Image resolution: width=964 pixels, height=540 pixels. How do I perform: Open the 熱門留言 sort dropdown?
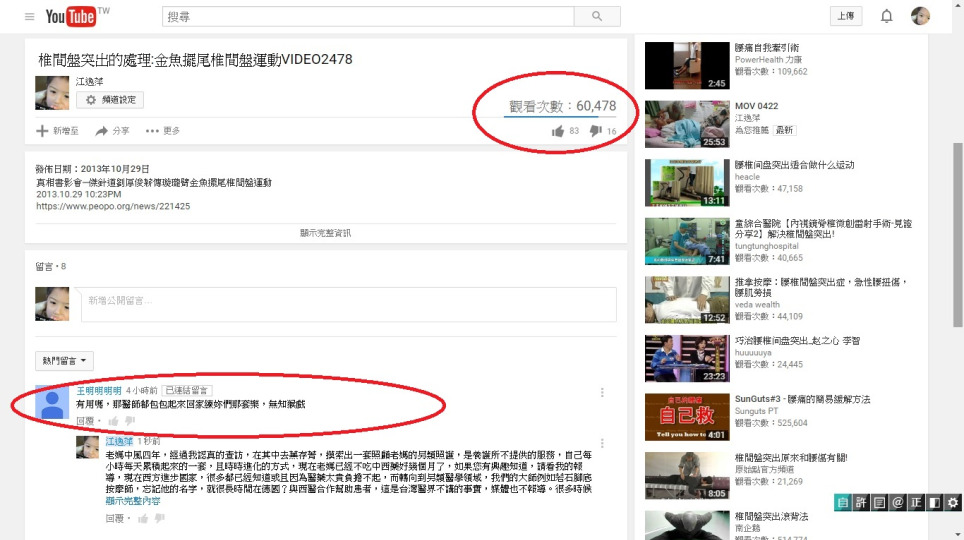[64, 360]
